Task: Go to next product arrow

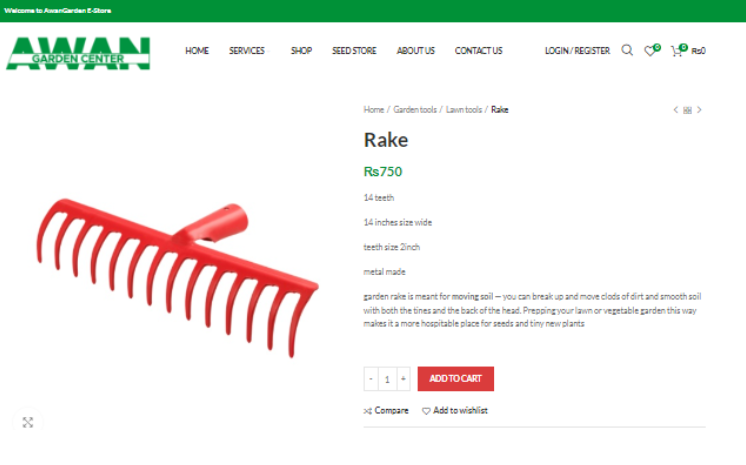Action: [x=699, y=110]
